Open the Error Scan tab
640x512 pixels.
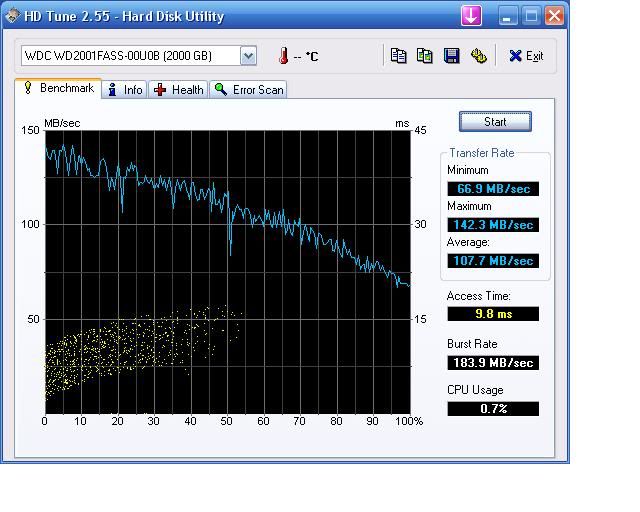[248, 89]
